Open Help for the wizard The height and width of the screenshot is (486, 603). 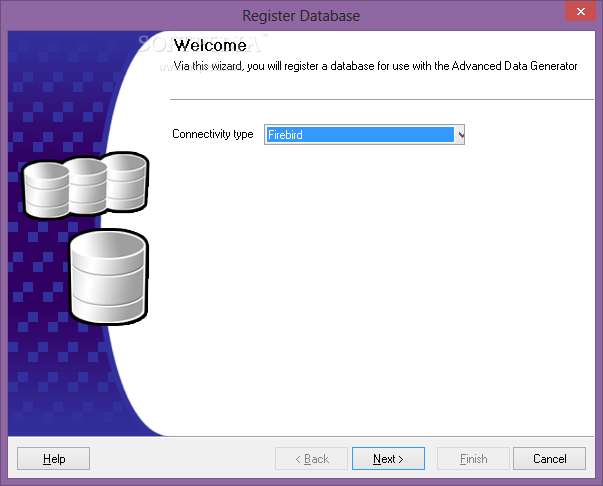(x=53, y=459)
